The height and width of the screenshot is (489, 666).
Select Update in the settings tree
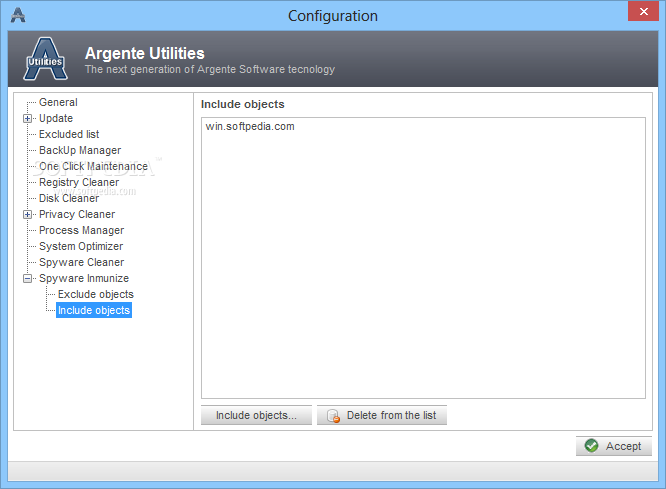[56, 119]
